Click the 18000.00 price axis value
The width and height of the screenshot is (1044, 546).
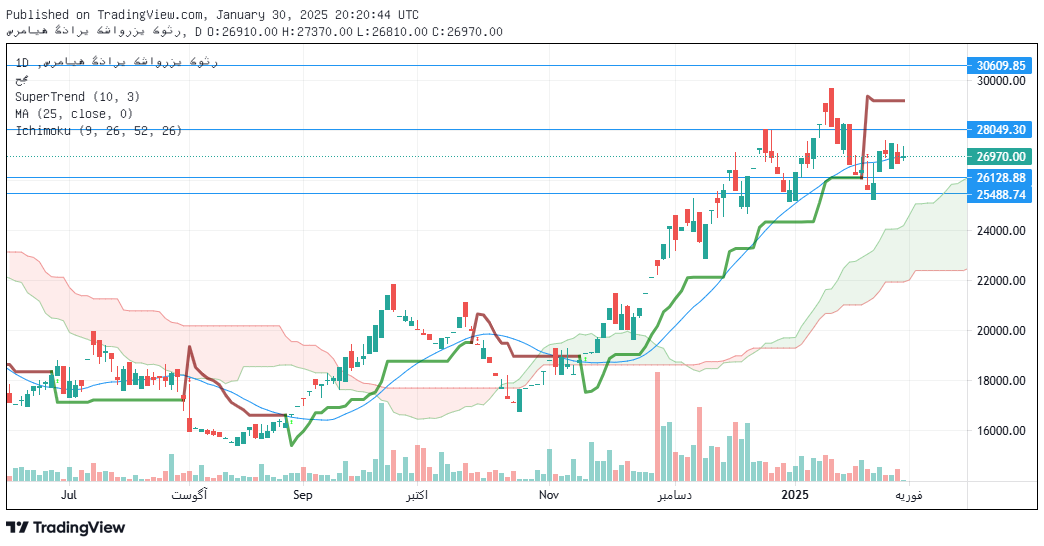click(1001, 380)
